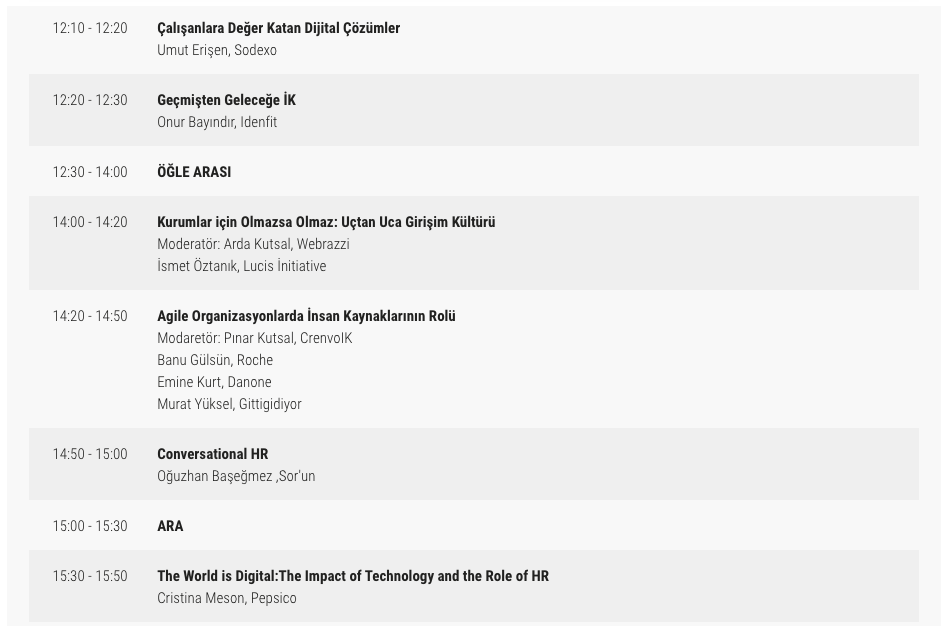Open 'The World is Digital' session title
945x626 pixels.
tap(353, 576)
